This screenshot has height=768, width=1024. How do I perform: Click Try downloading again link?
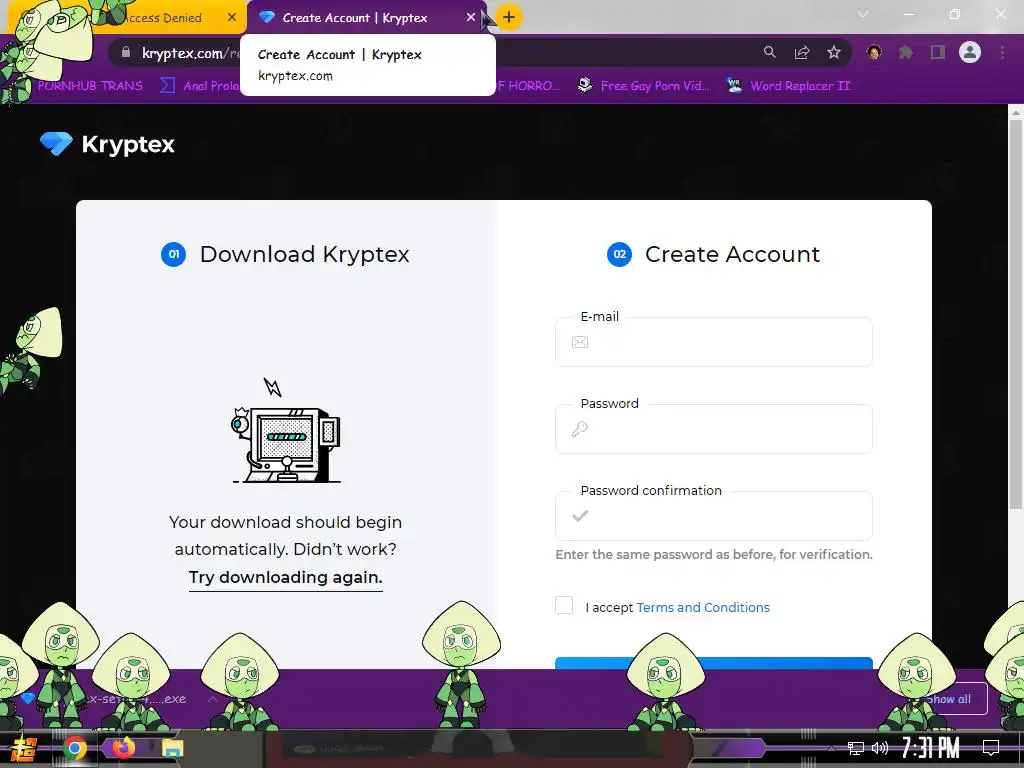click(x=285, y=577)
